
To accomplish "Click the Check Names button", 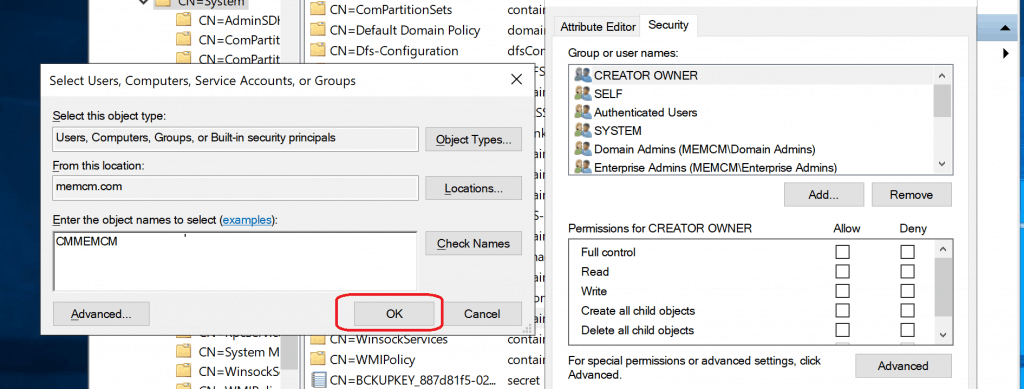I will (x=473, y=243).
